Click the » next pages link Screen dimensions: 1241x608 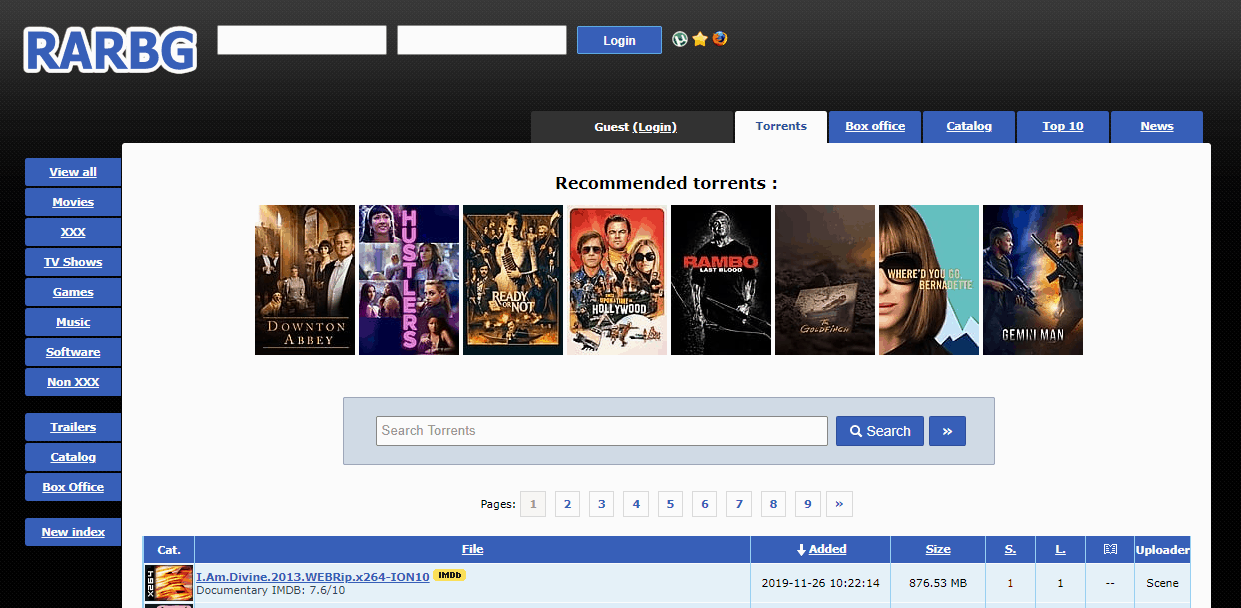point(839,504)
